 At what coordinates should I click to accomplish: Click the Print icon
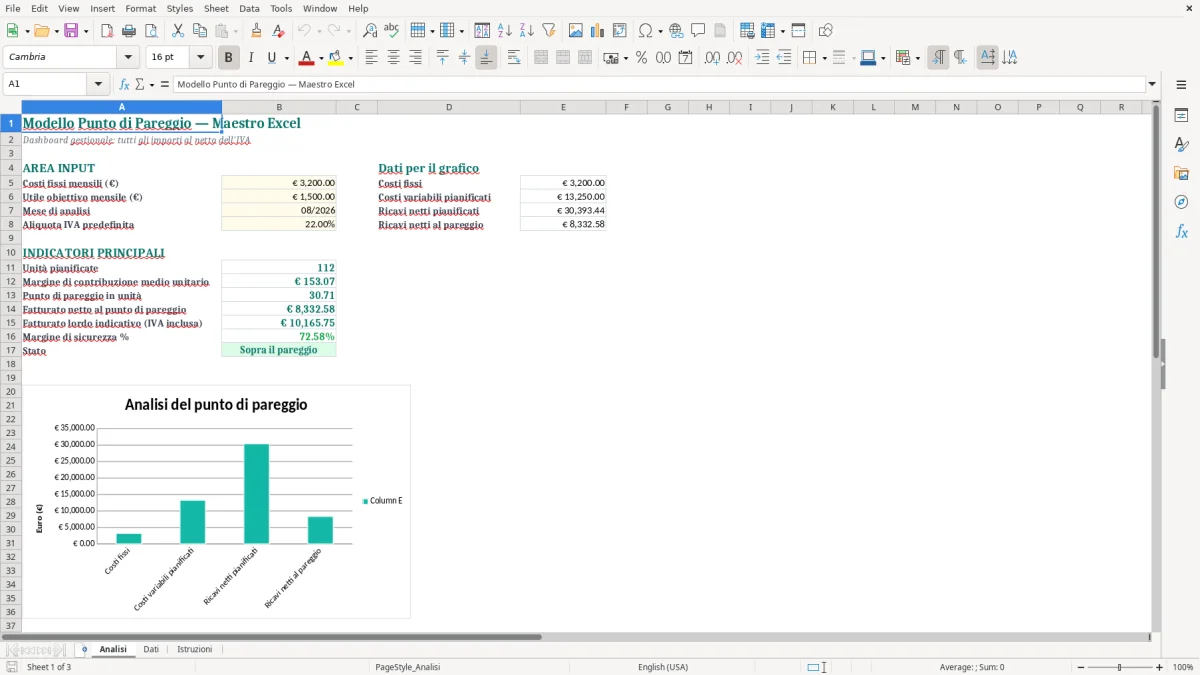(x=129, y=31)
